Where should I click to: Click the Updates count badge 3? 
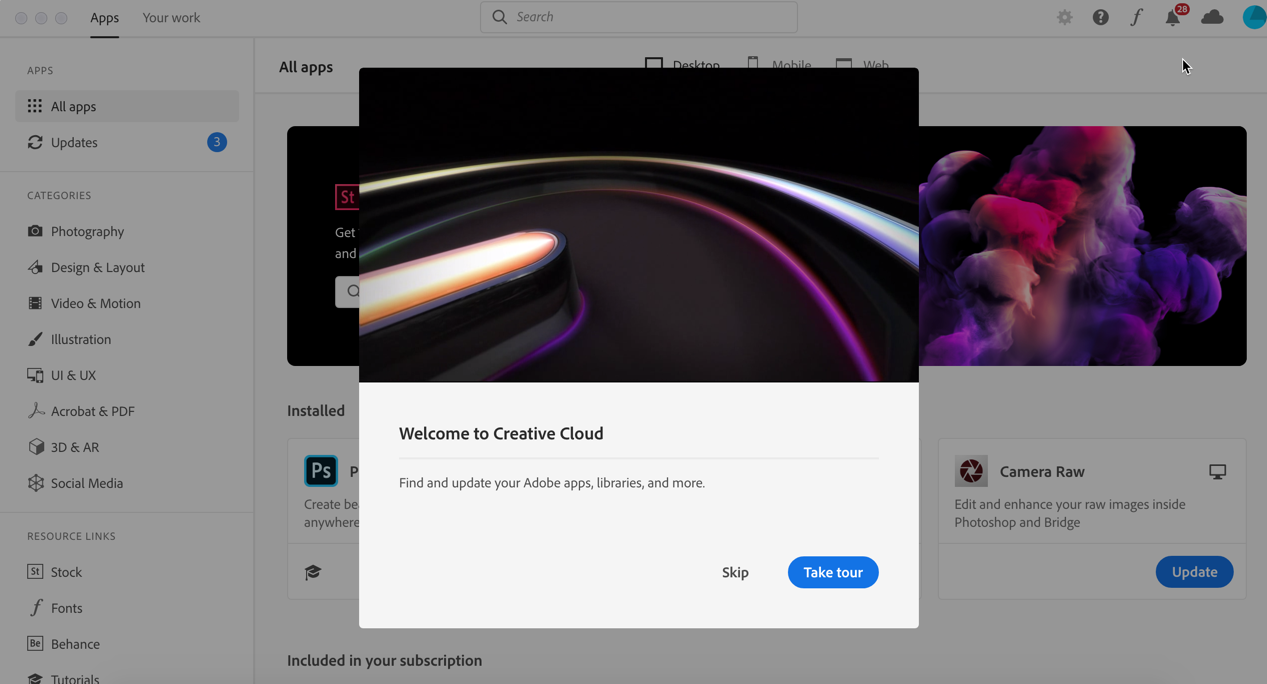point(217,142)
